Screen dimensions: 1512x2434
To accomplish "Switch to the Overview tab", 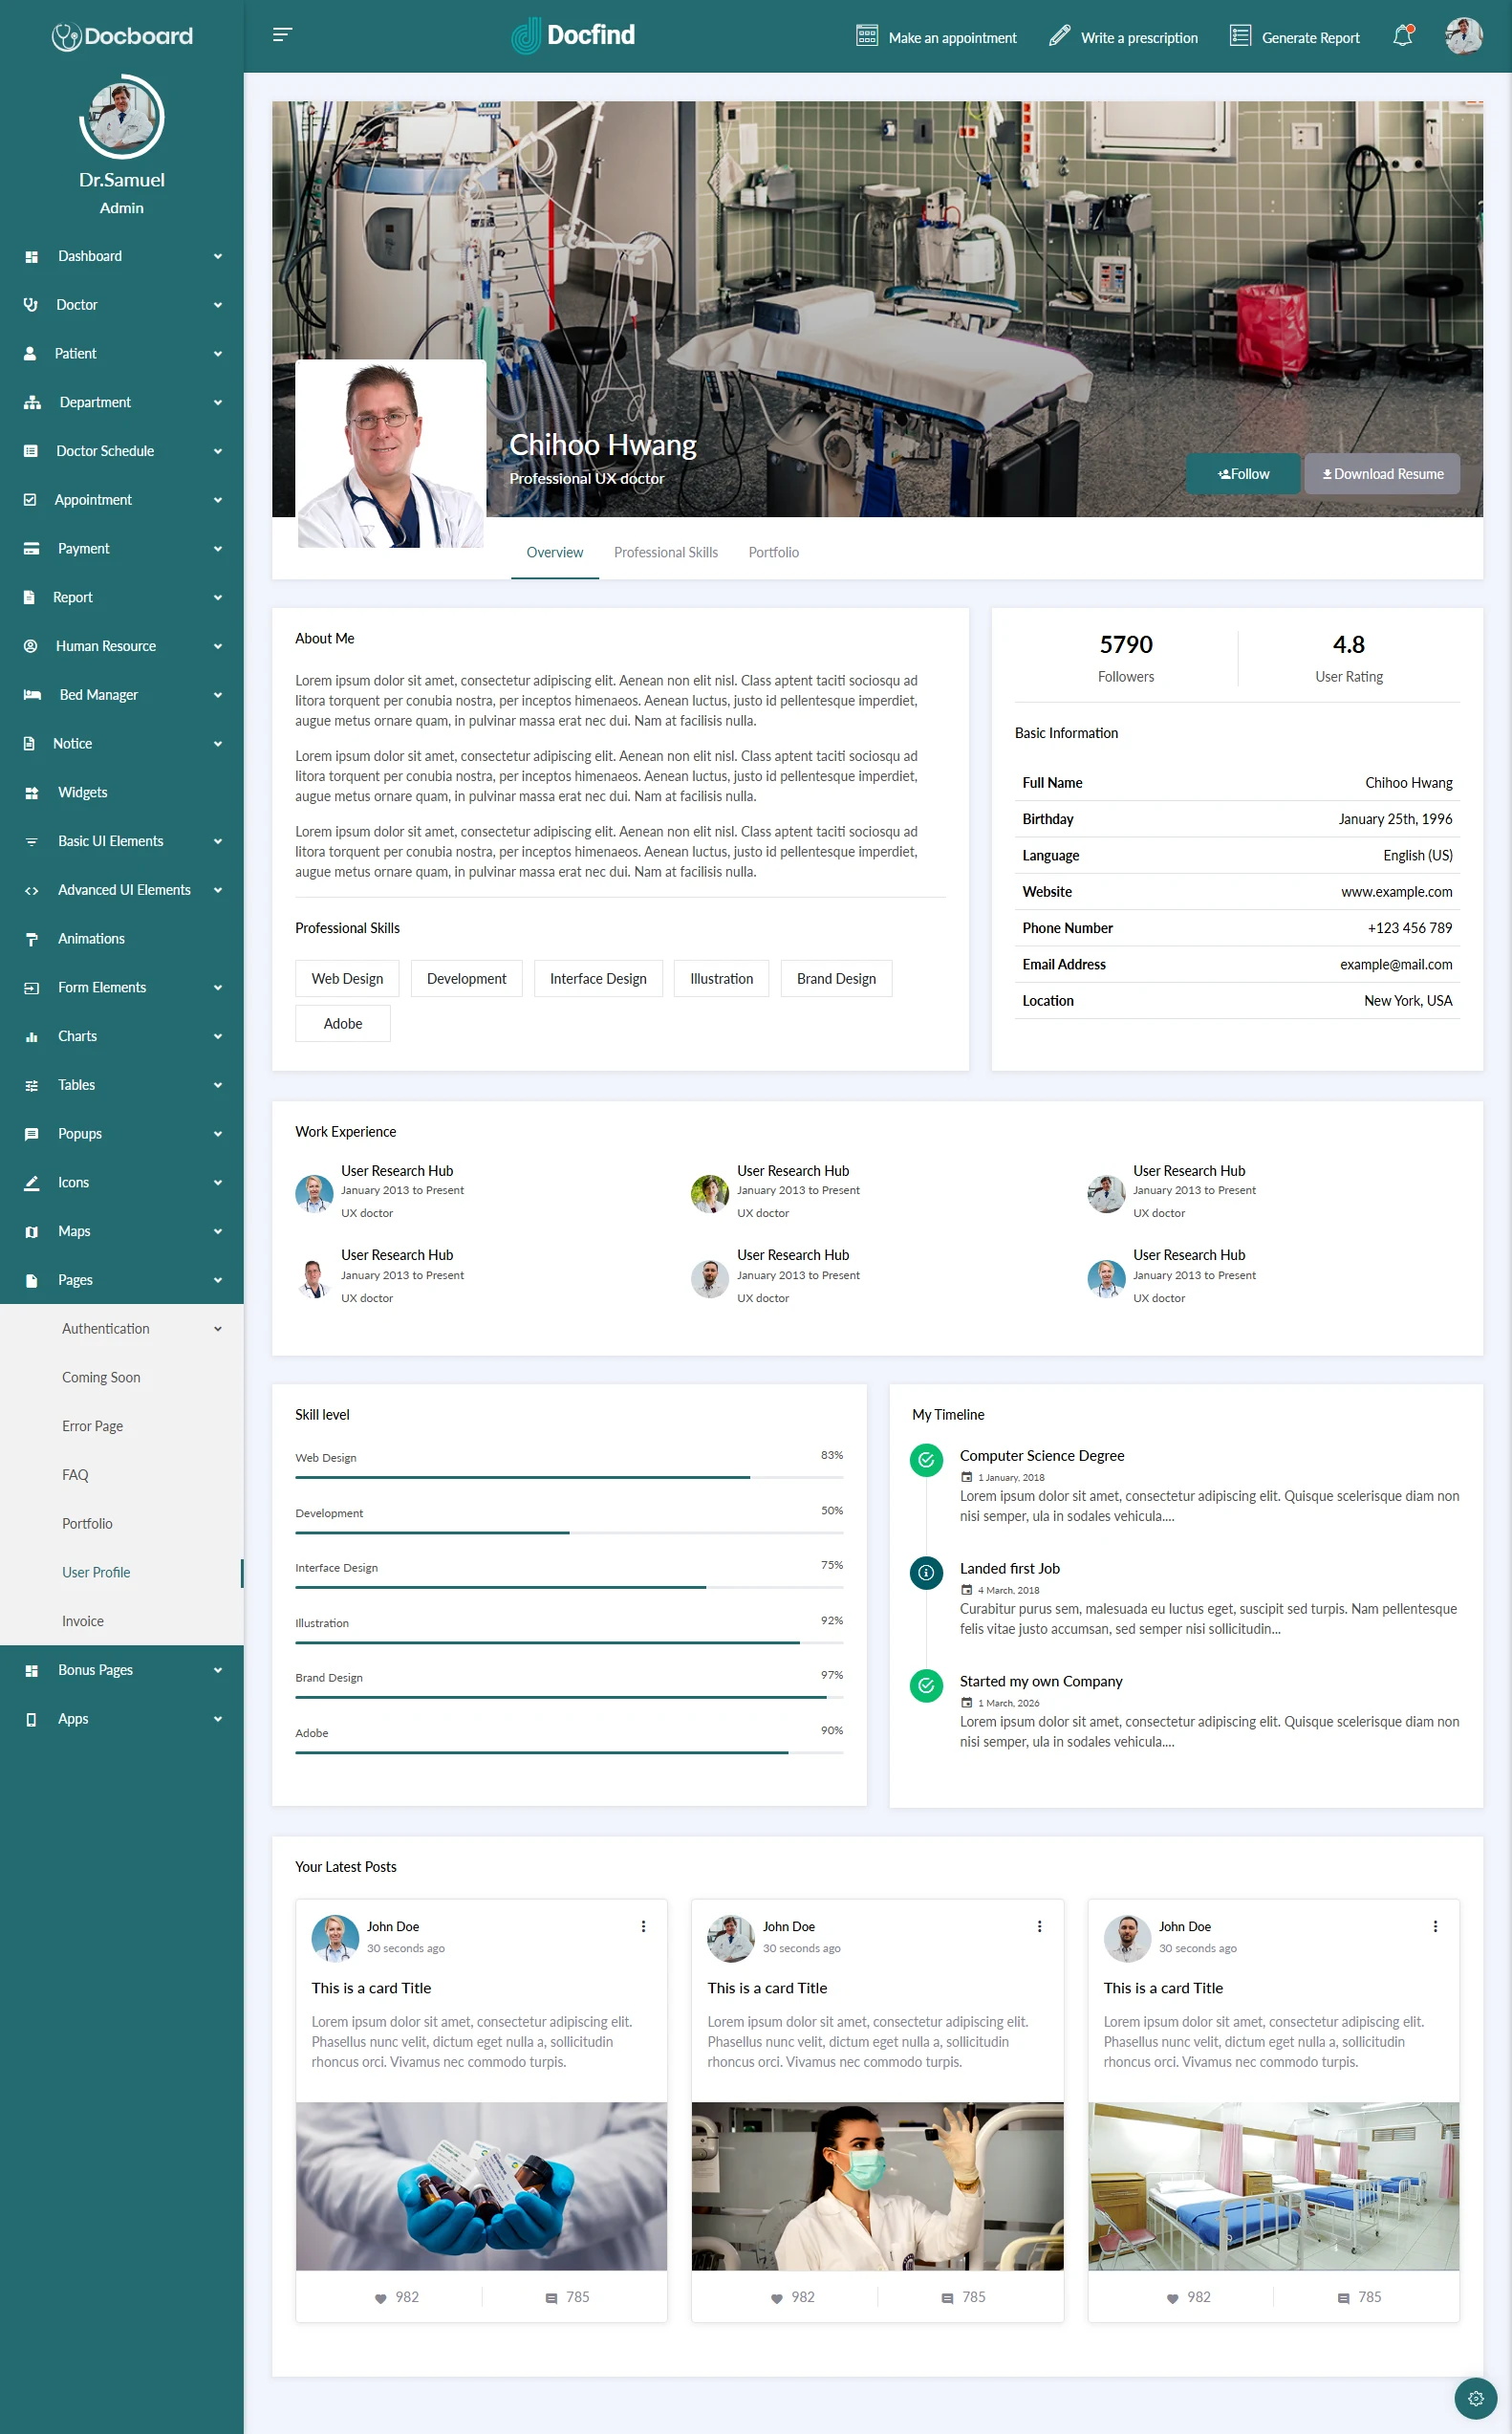I will point(555,552).
